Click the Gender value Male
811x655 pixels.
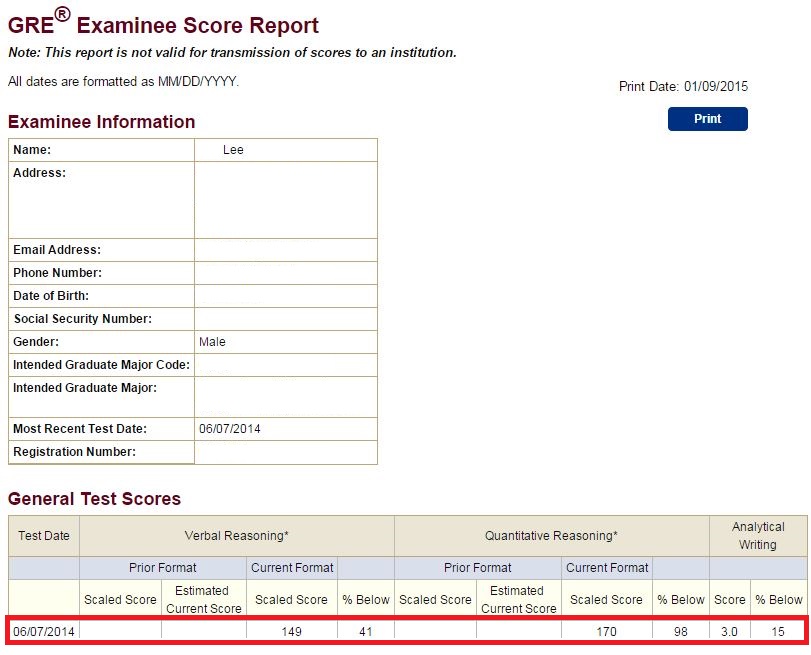click(x=212, y=342)
